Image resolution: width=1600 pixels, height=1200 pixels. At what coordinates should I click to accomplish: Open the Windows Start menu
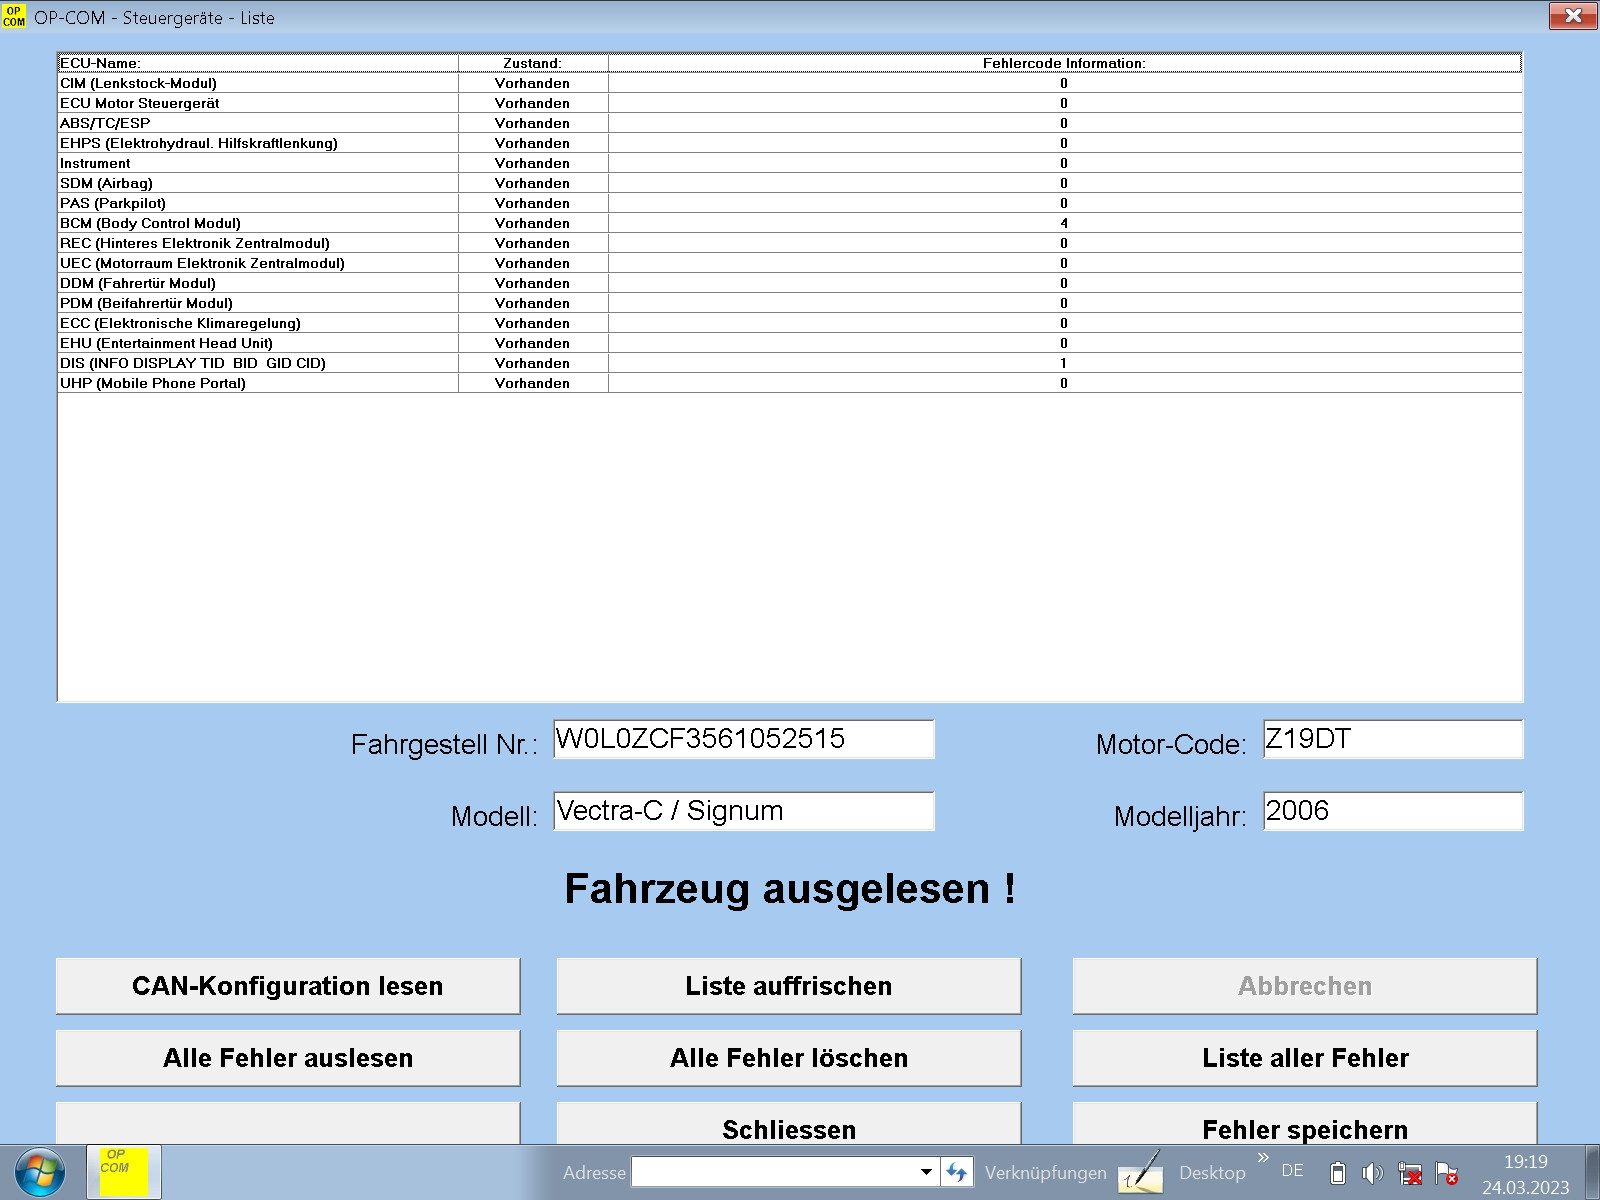click(40, 1172)
